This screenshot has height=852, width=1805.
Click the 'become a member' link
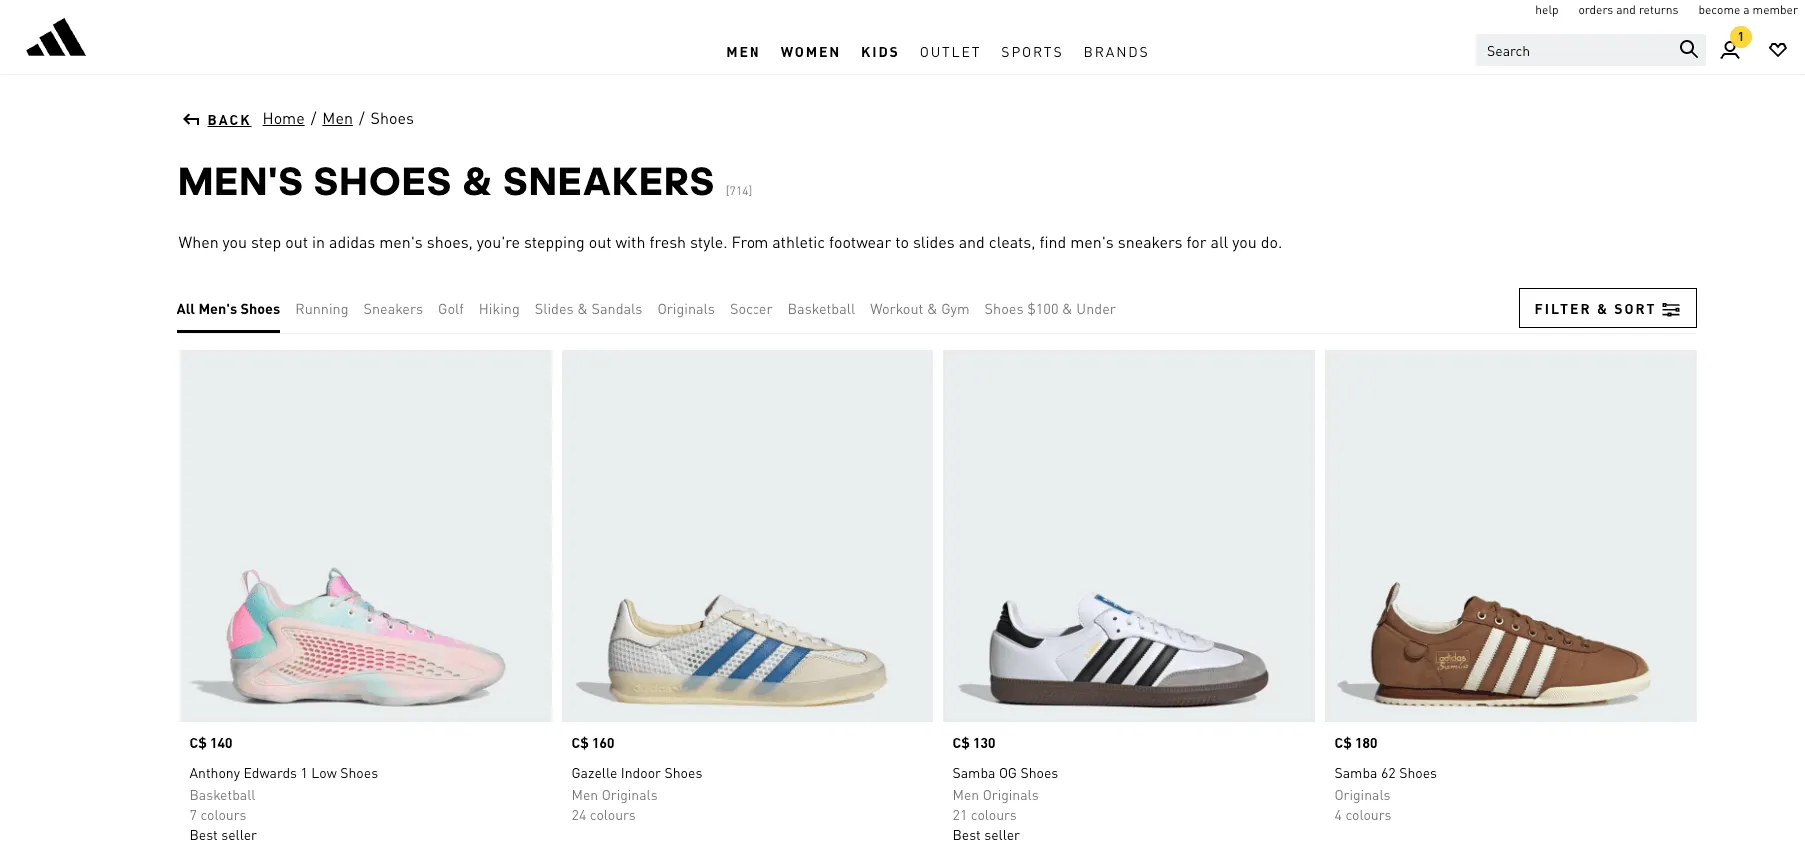[x=1747, y=10]
